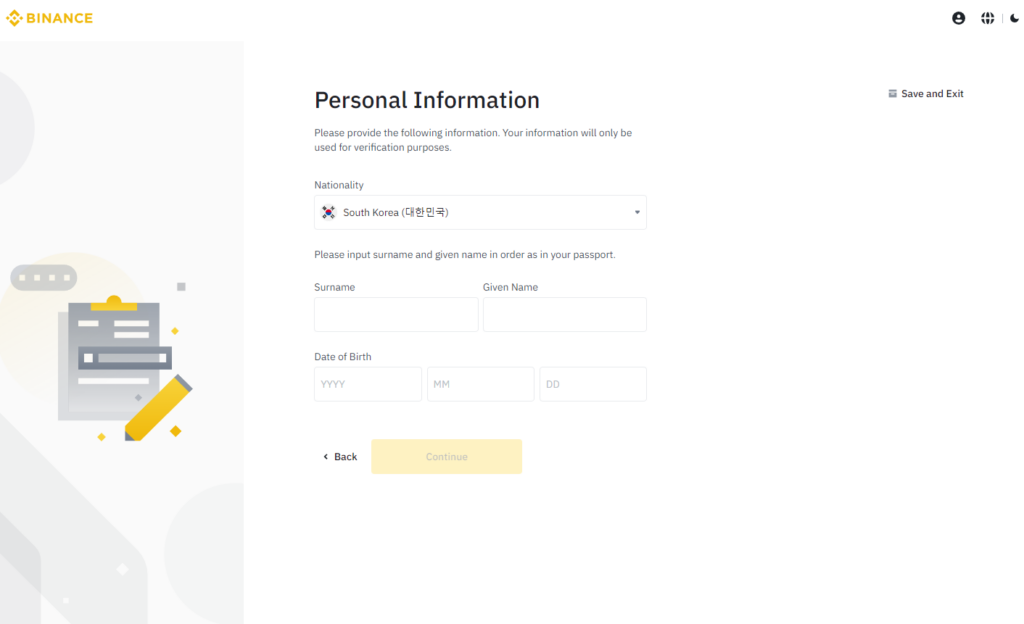Open the user account profile icon
The height and width of the screenshot is (624, 1024).
tap(958, 18)
